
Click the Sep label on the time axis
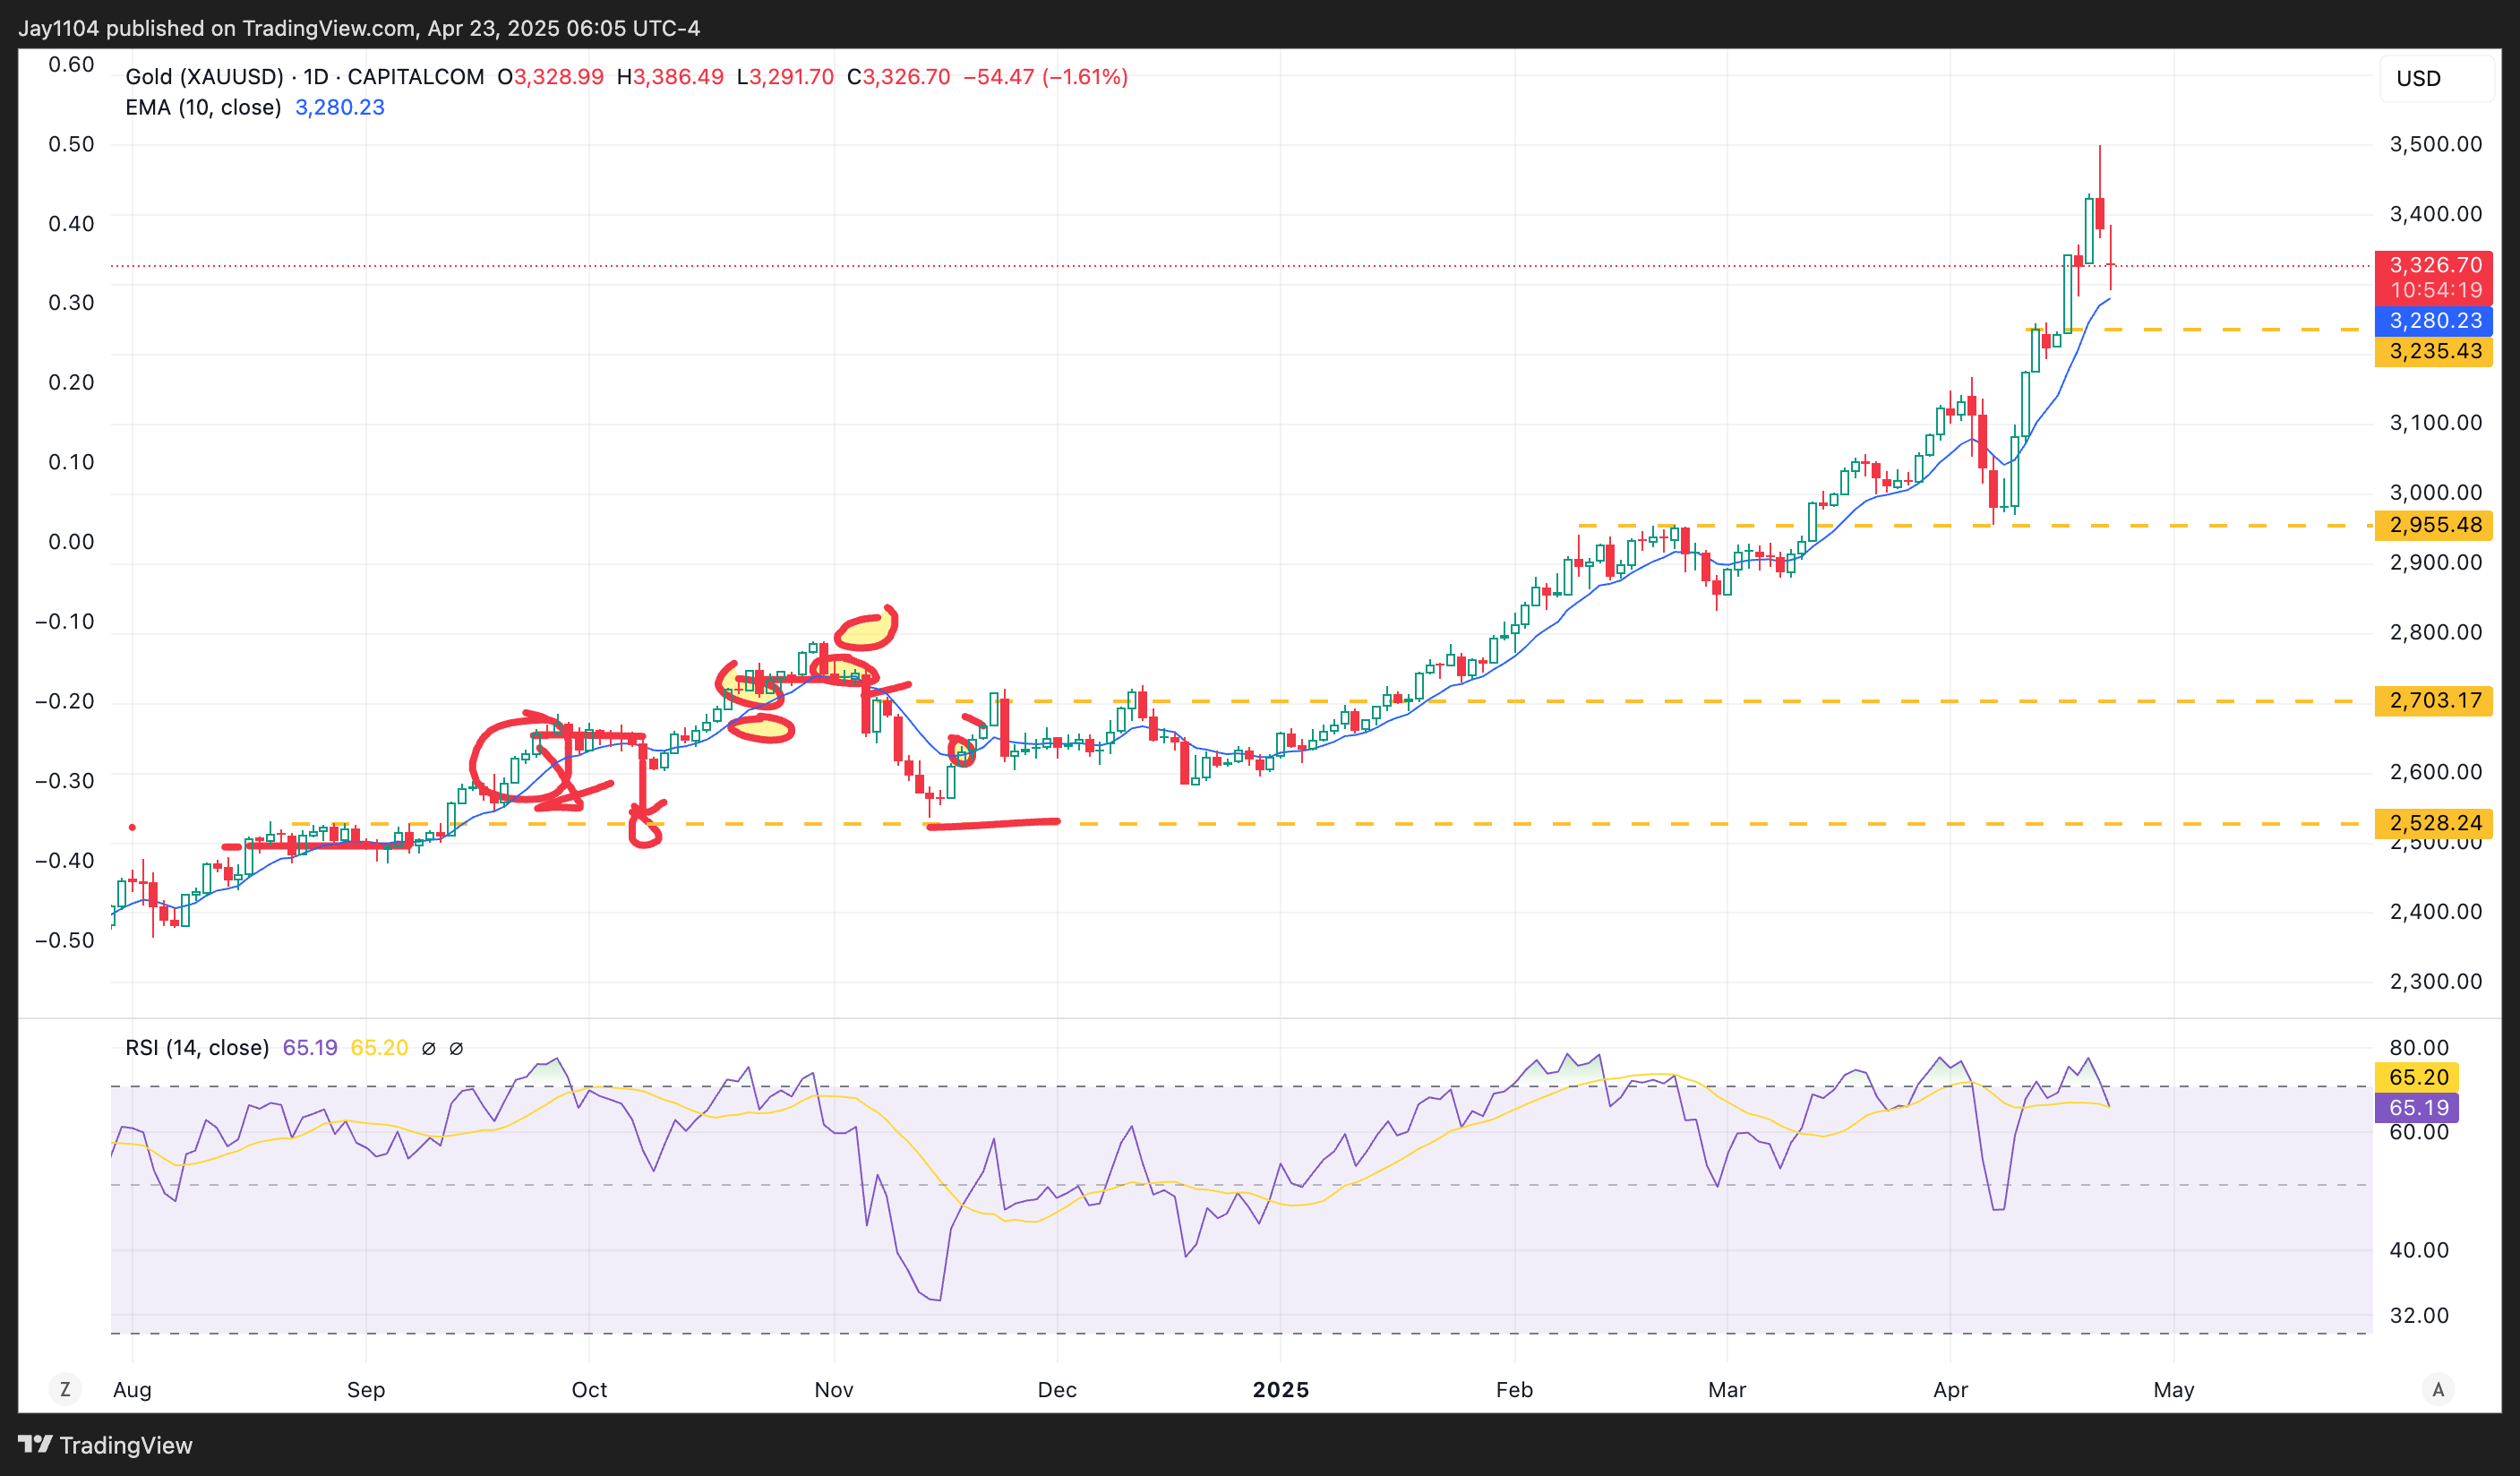366,1390
